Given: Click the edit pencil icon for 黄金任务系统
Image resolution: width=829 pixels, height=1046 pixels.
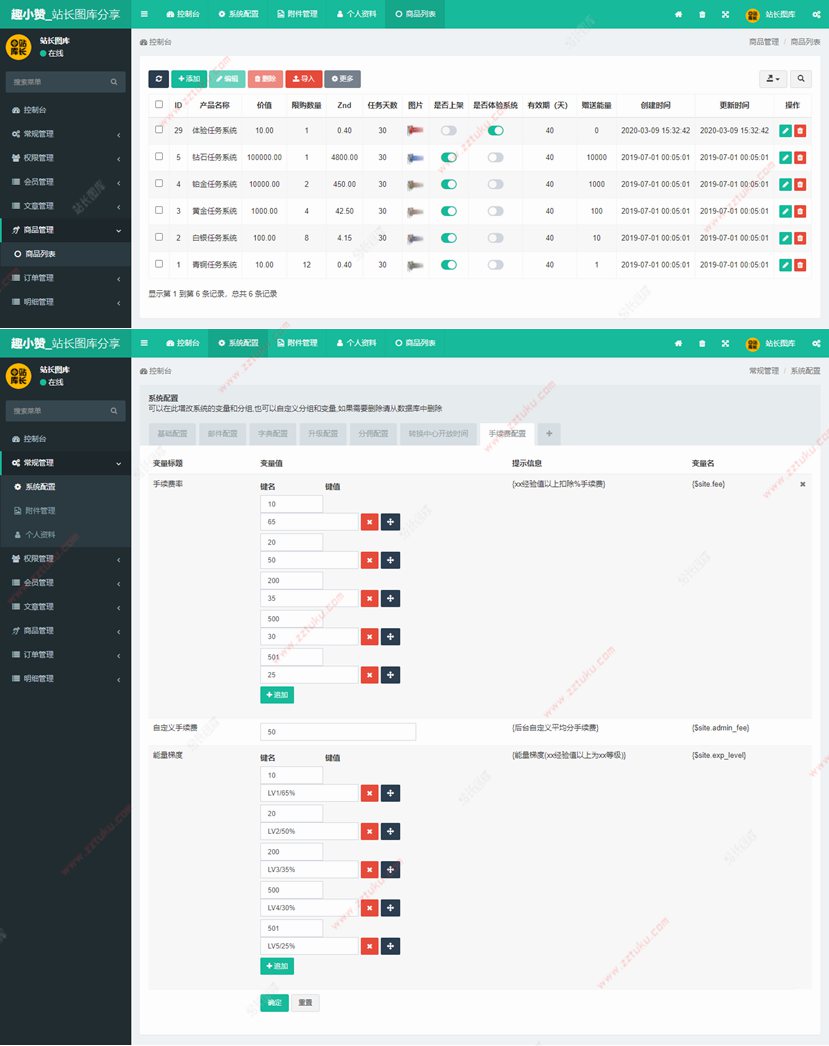Looking at the screenshot, I should click(785, 211).
